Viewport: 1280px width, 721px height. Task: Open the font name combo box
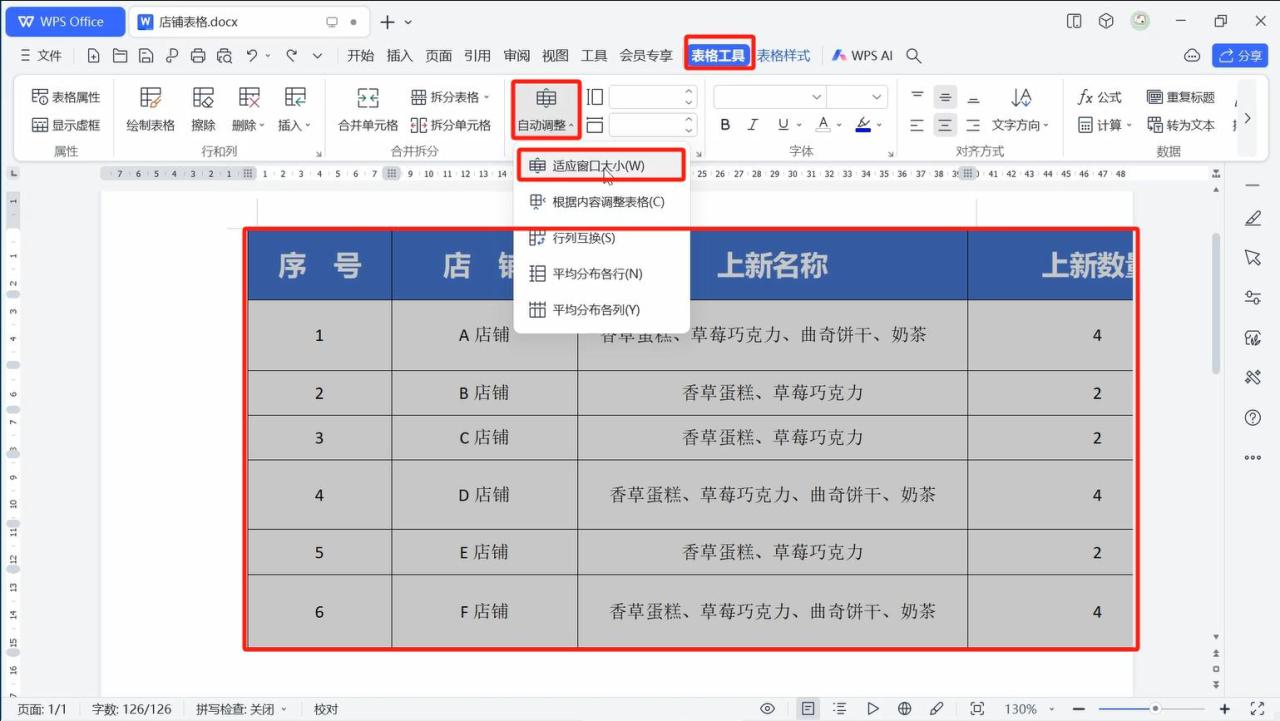(x=769, y=97)
